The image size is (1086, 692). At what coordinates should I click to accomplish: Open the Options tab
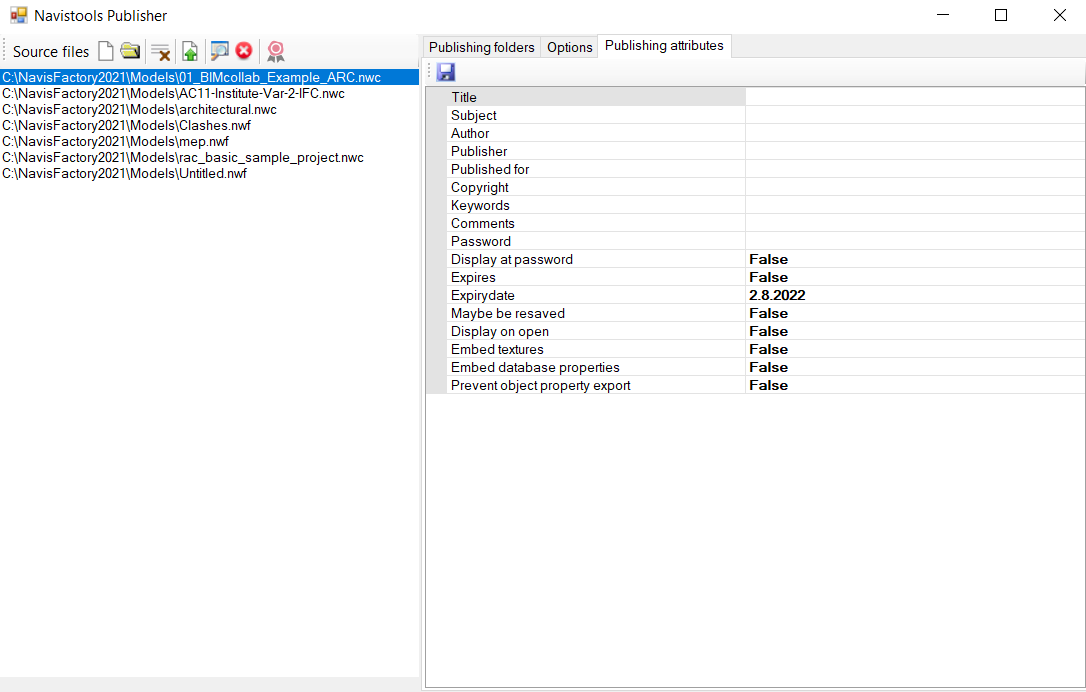(x=569, y=47)
